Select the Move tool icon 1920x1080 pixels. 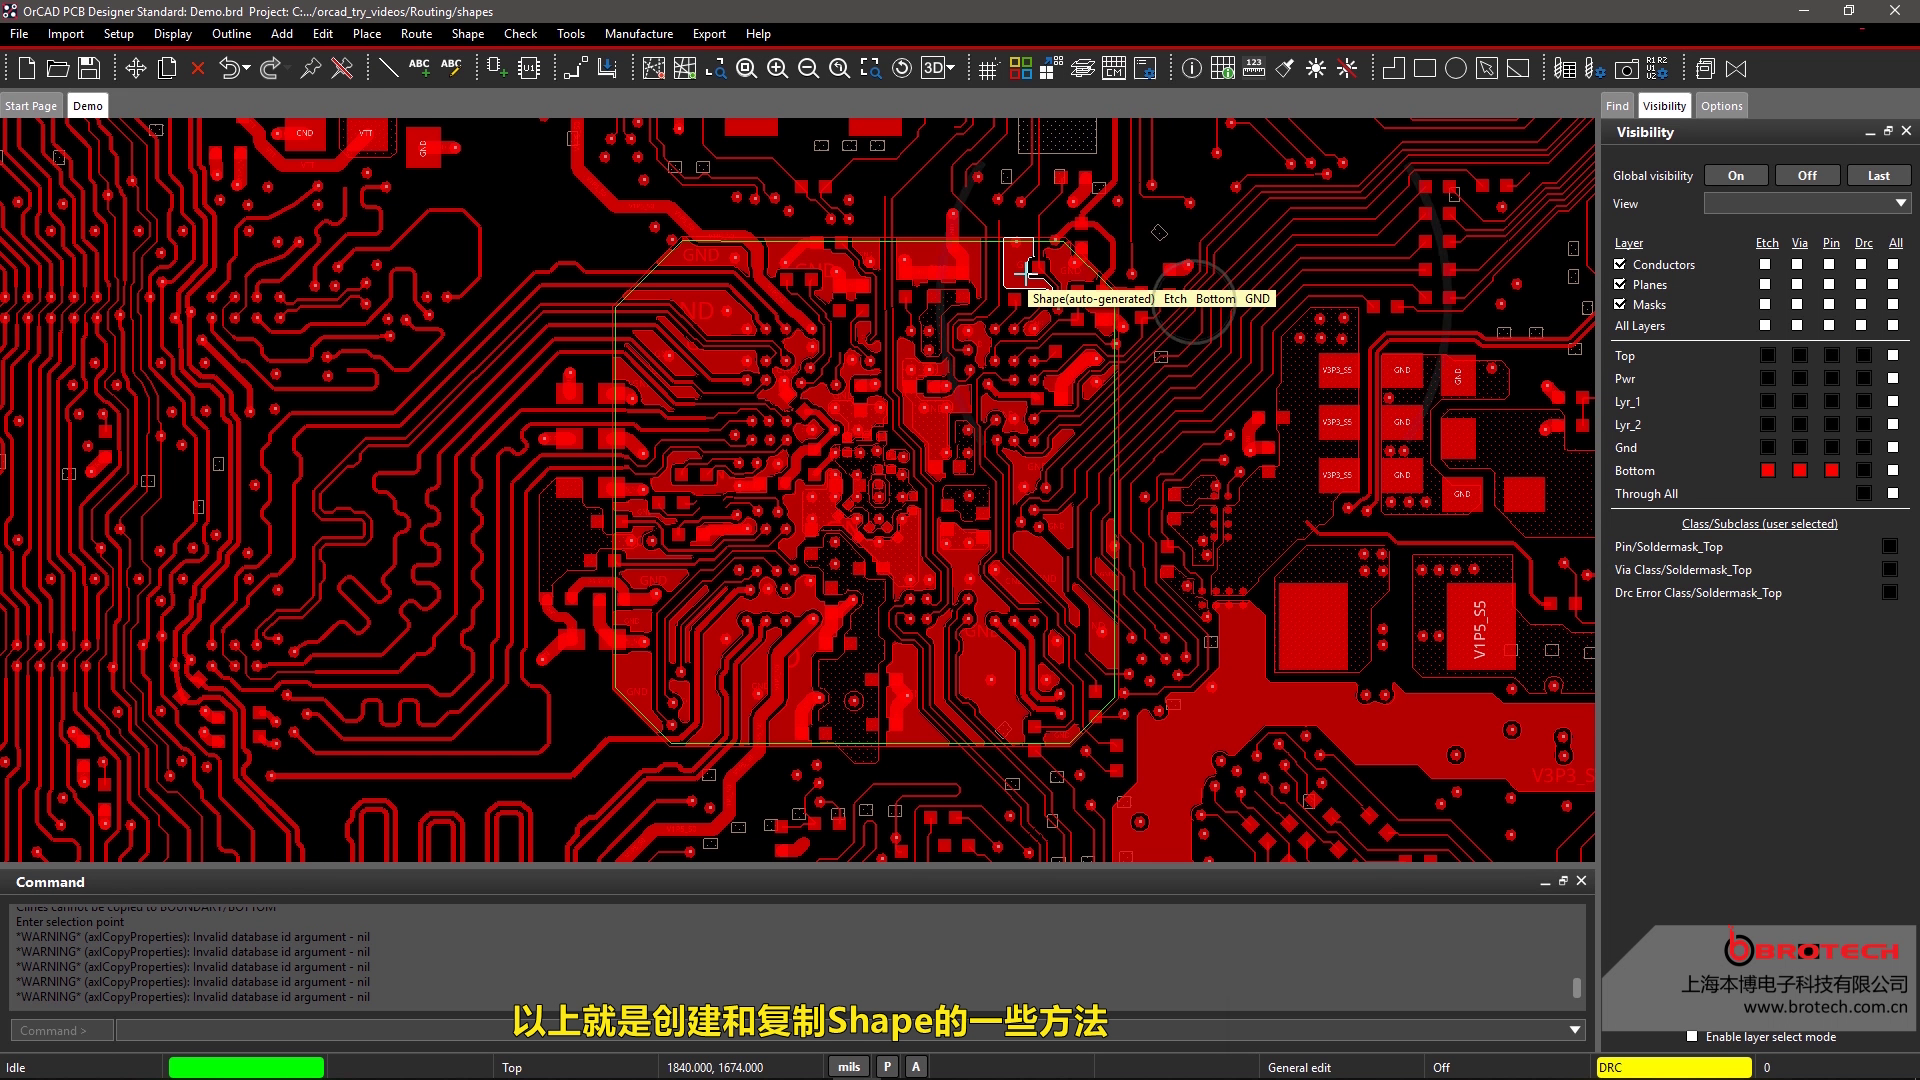(x=136, y=68)
